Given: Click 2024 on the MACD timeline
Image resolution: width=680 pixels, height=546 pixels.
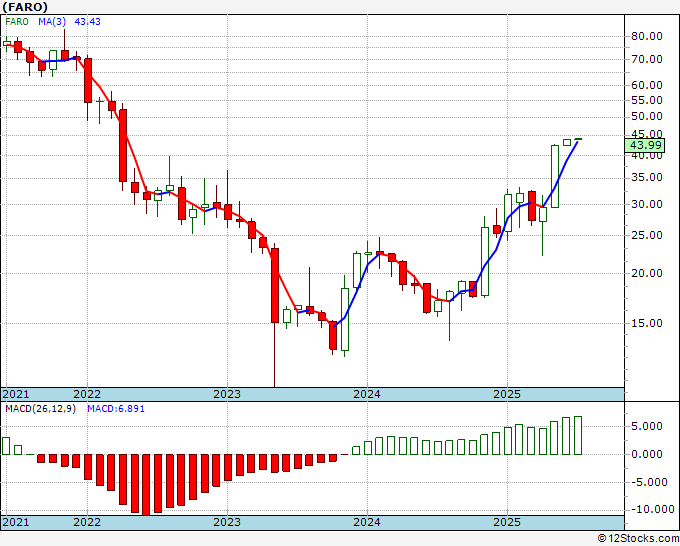Looking at the screenshot, I should (x=367, y=522).
